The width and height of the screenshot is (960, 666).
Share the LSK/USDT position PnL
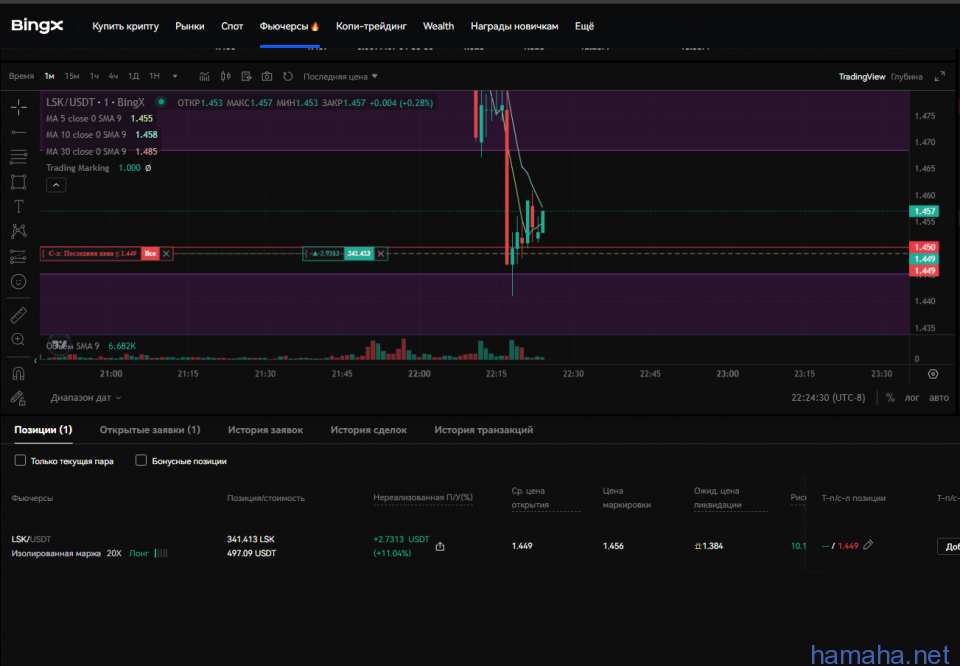440,546
